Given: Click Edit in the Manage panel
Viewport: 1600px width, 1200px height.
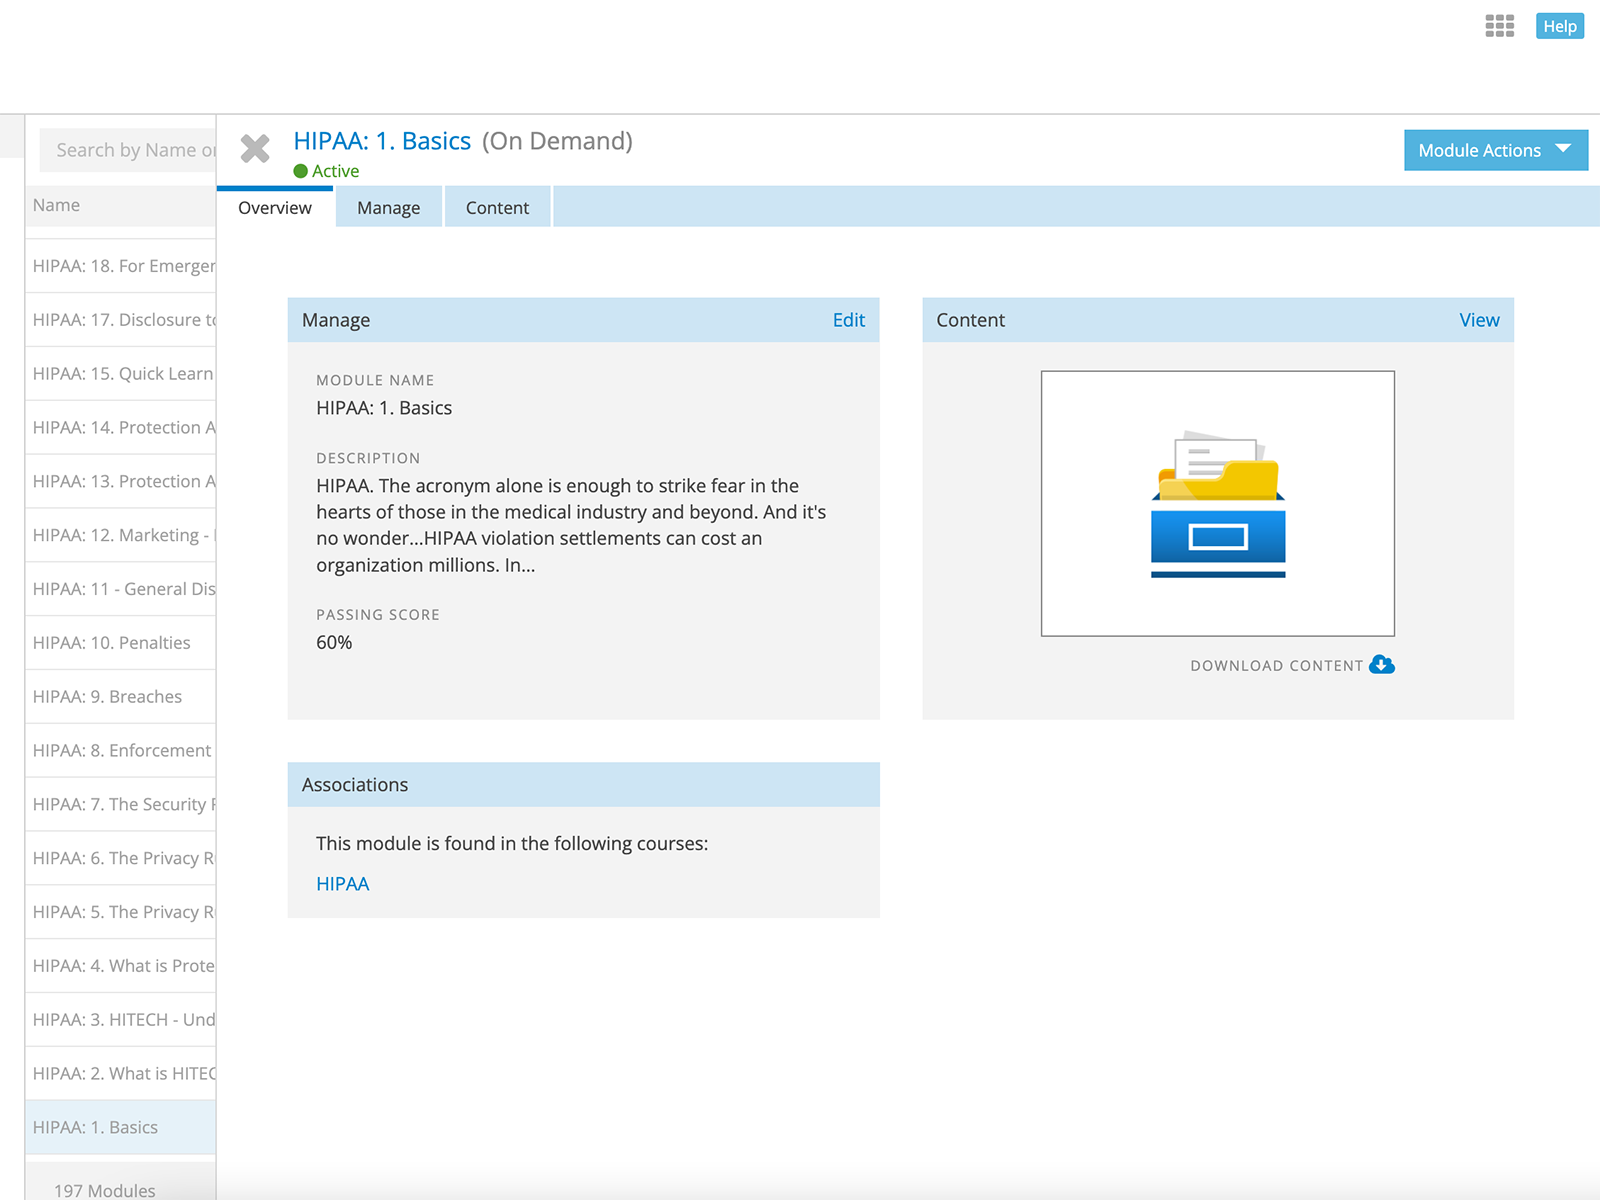Looking at the screenshot, I should 848,320.
